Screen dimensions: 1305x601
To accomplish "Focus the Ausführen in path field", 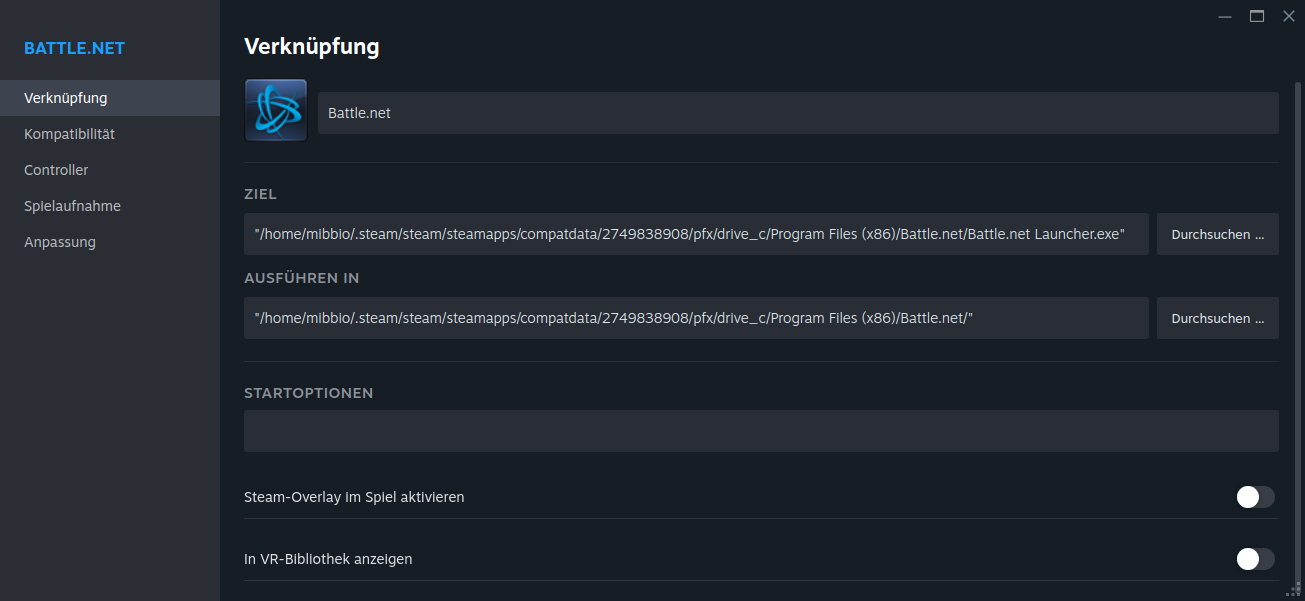I will 696,318.
